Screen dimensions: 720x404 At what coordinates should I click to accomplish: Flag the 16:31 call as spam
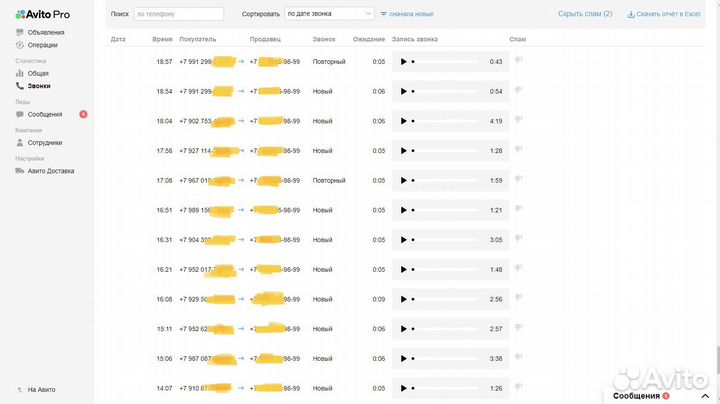point(519,240)
